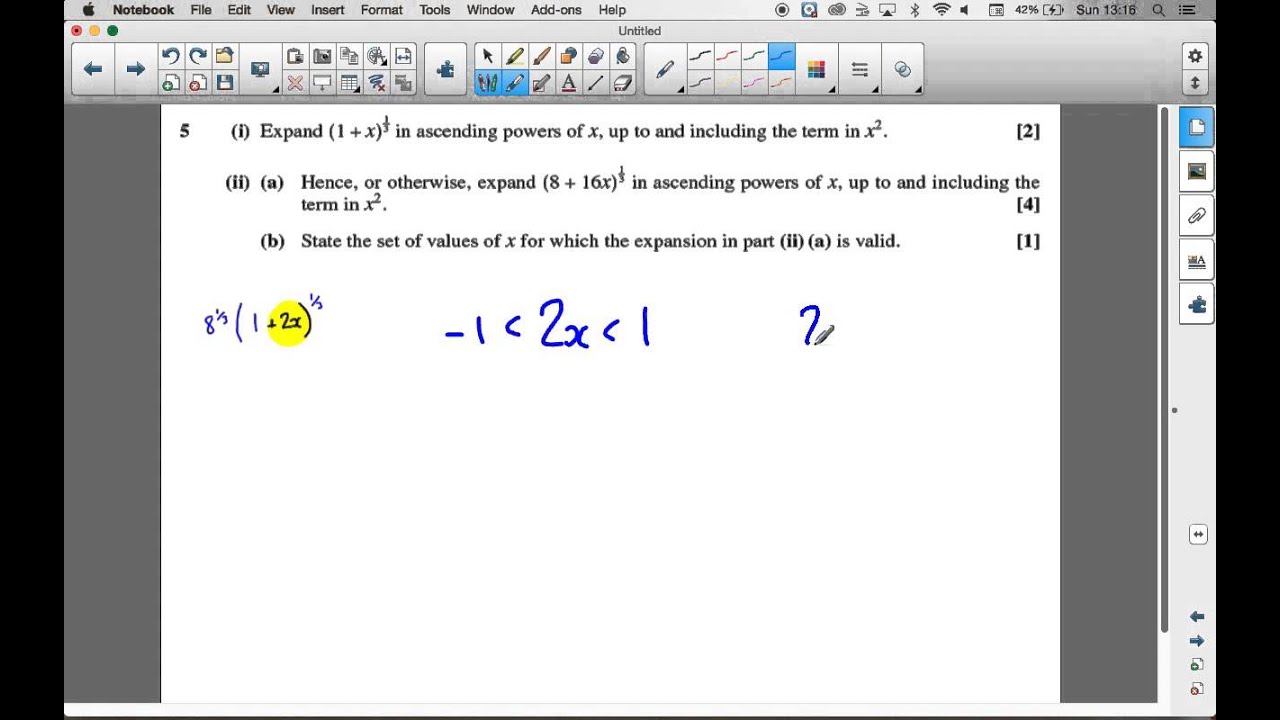The height and width of the screenshot is (720, 1280).
Task: Show the screen shade
Action: [323, 83]
